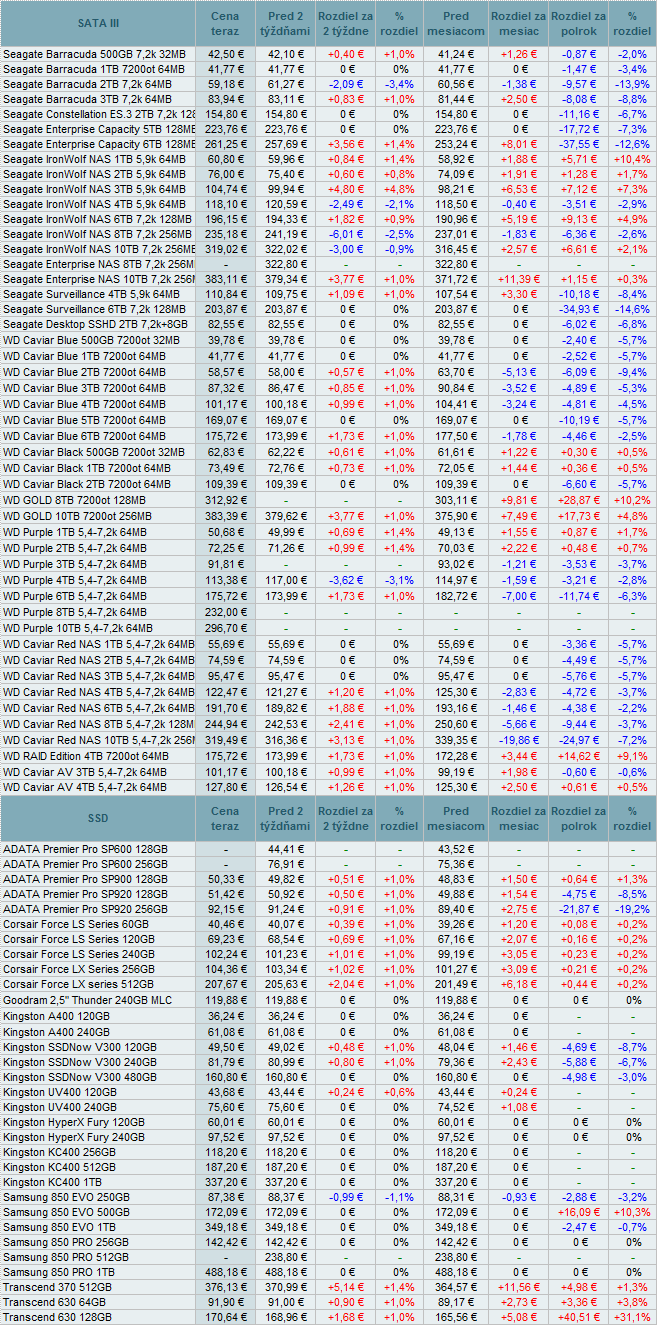Select Samsung 850 EVO 250GB product name
Image resolution: width=657 pixels, height=1325 pixels.
[x=66, y=1198]
